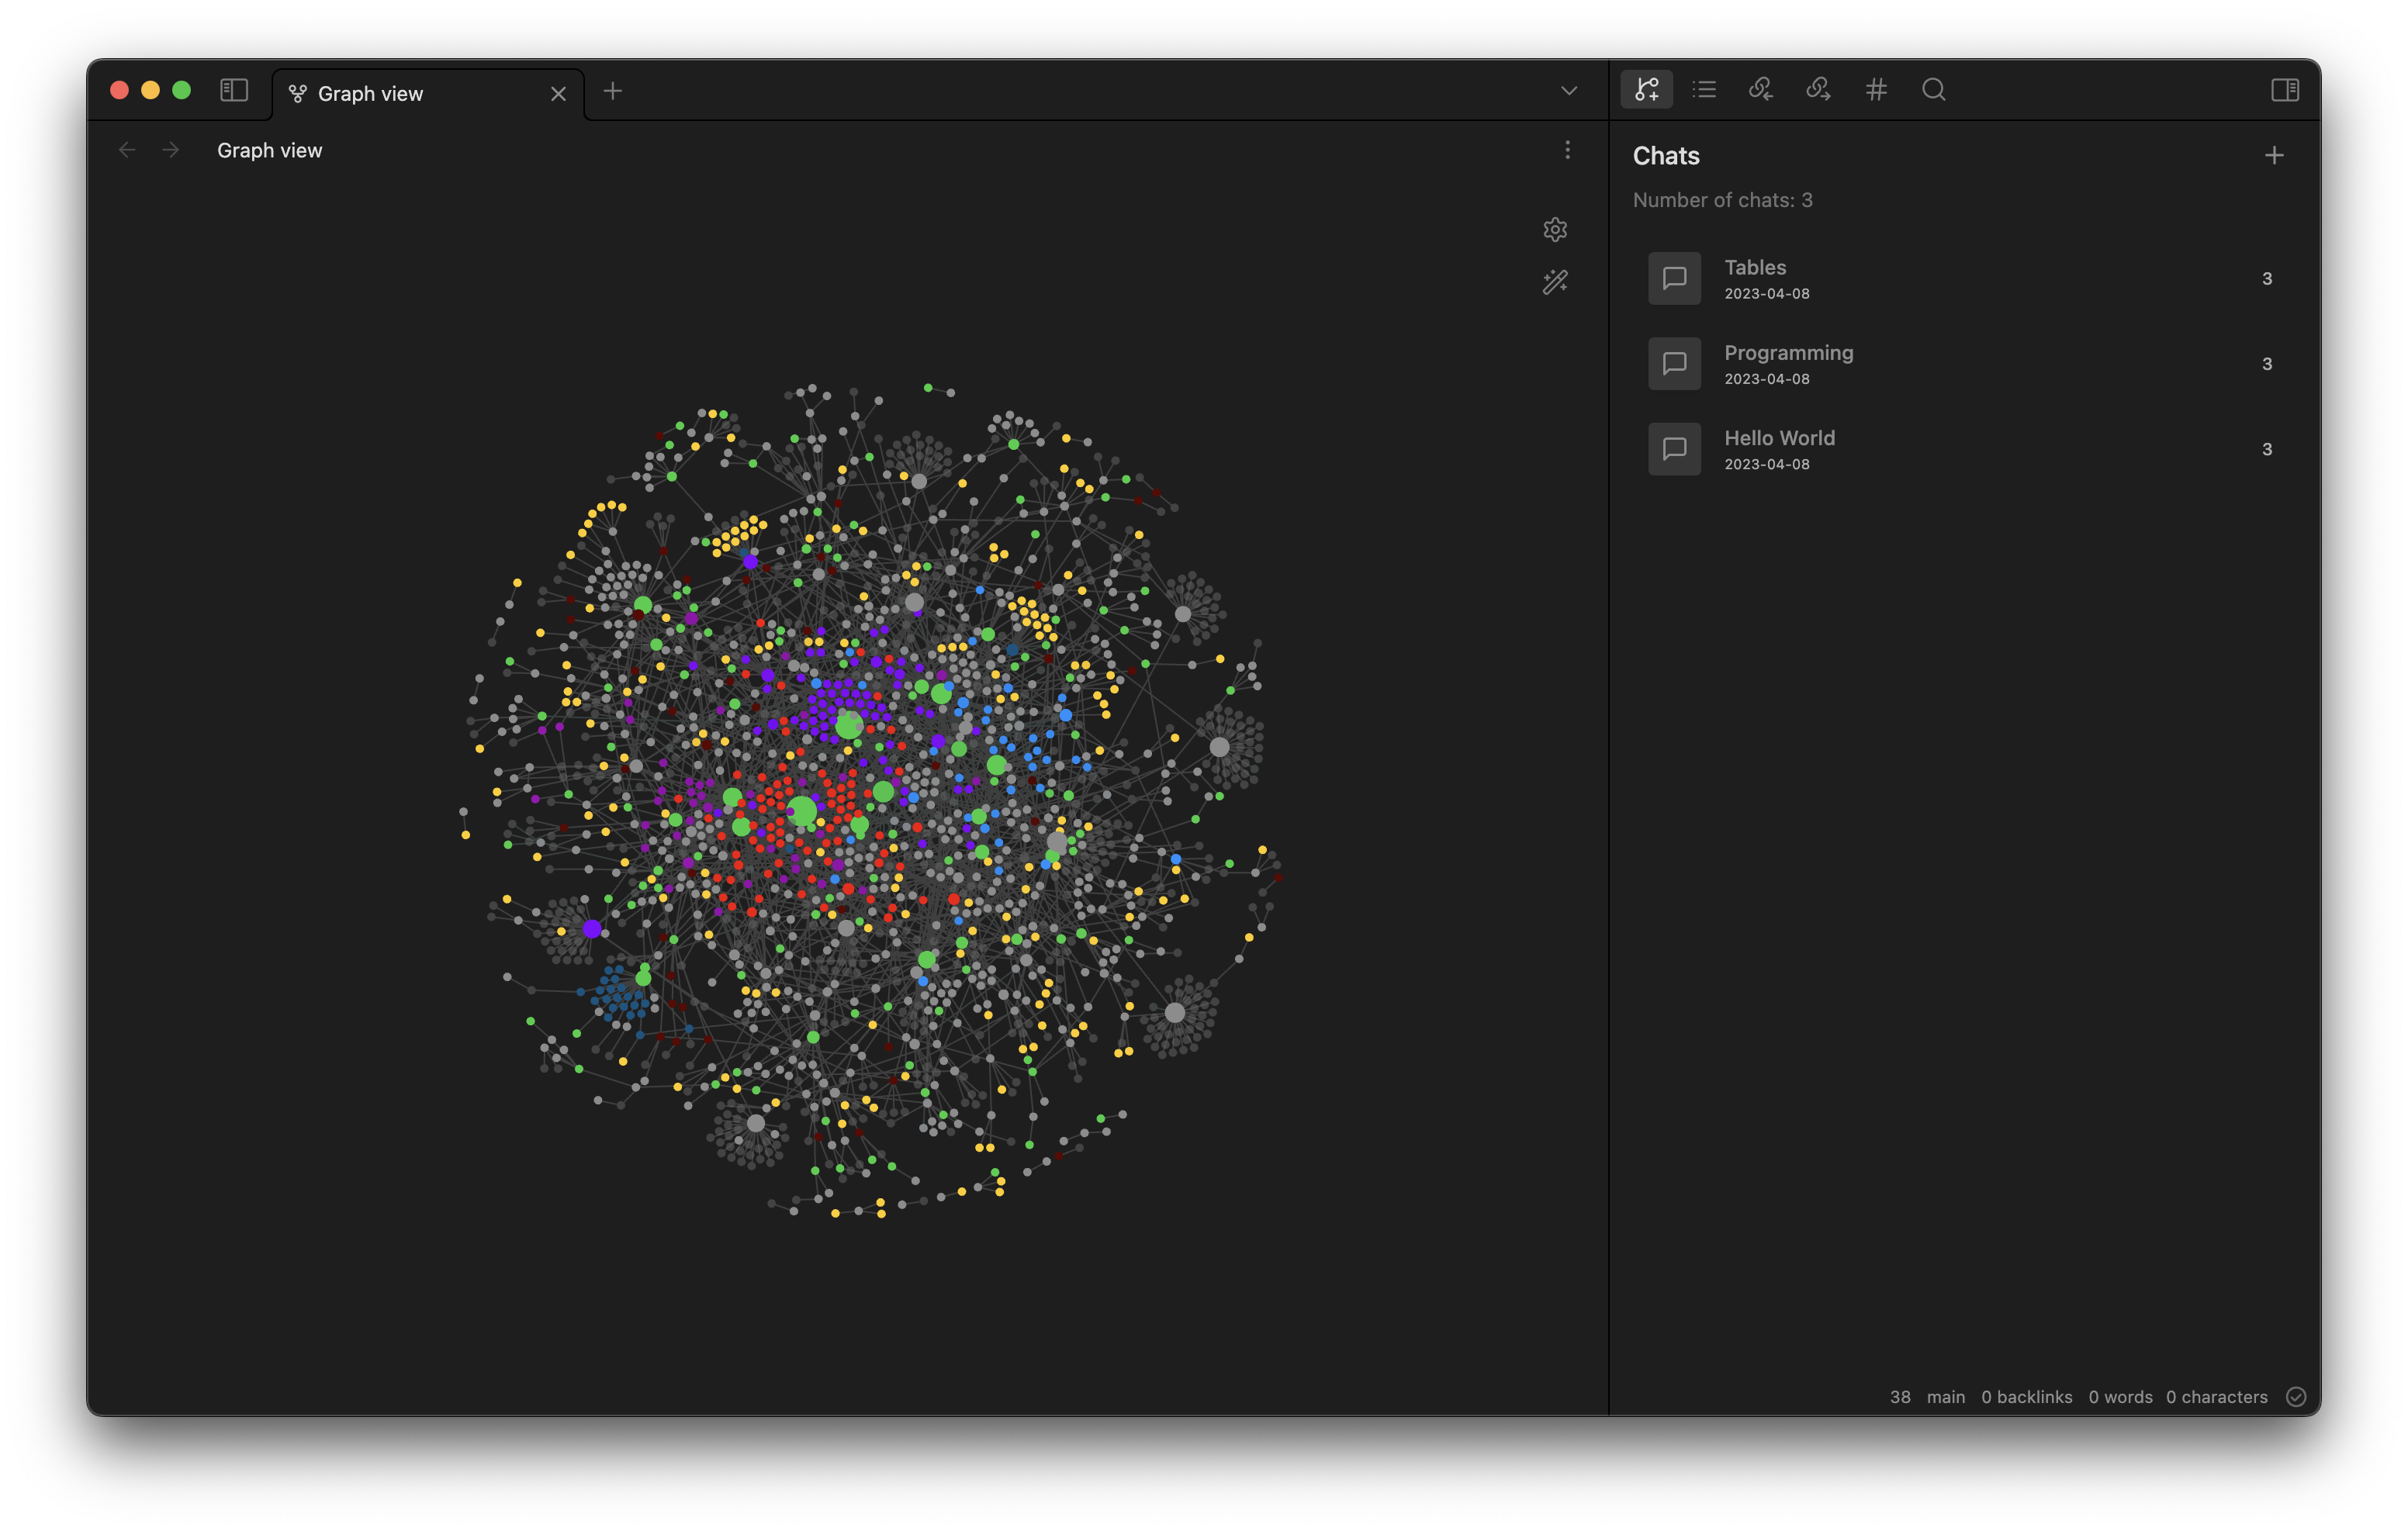Viewport: 2408px width, 1531px height.
Task: Collapse the right sidebar
Action: tap(2285, 90)
